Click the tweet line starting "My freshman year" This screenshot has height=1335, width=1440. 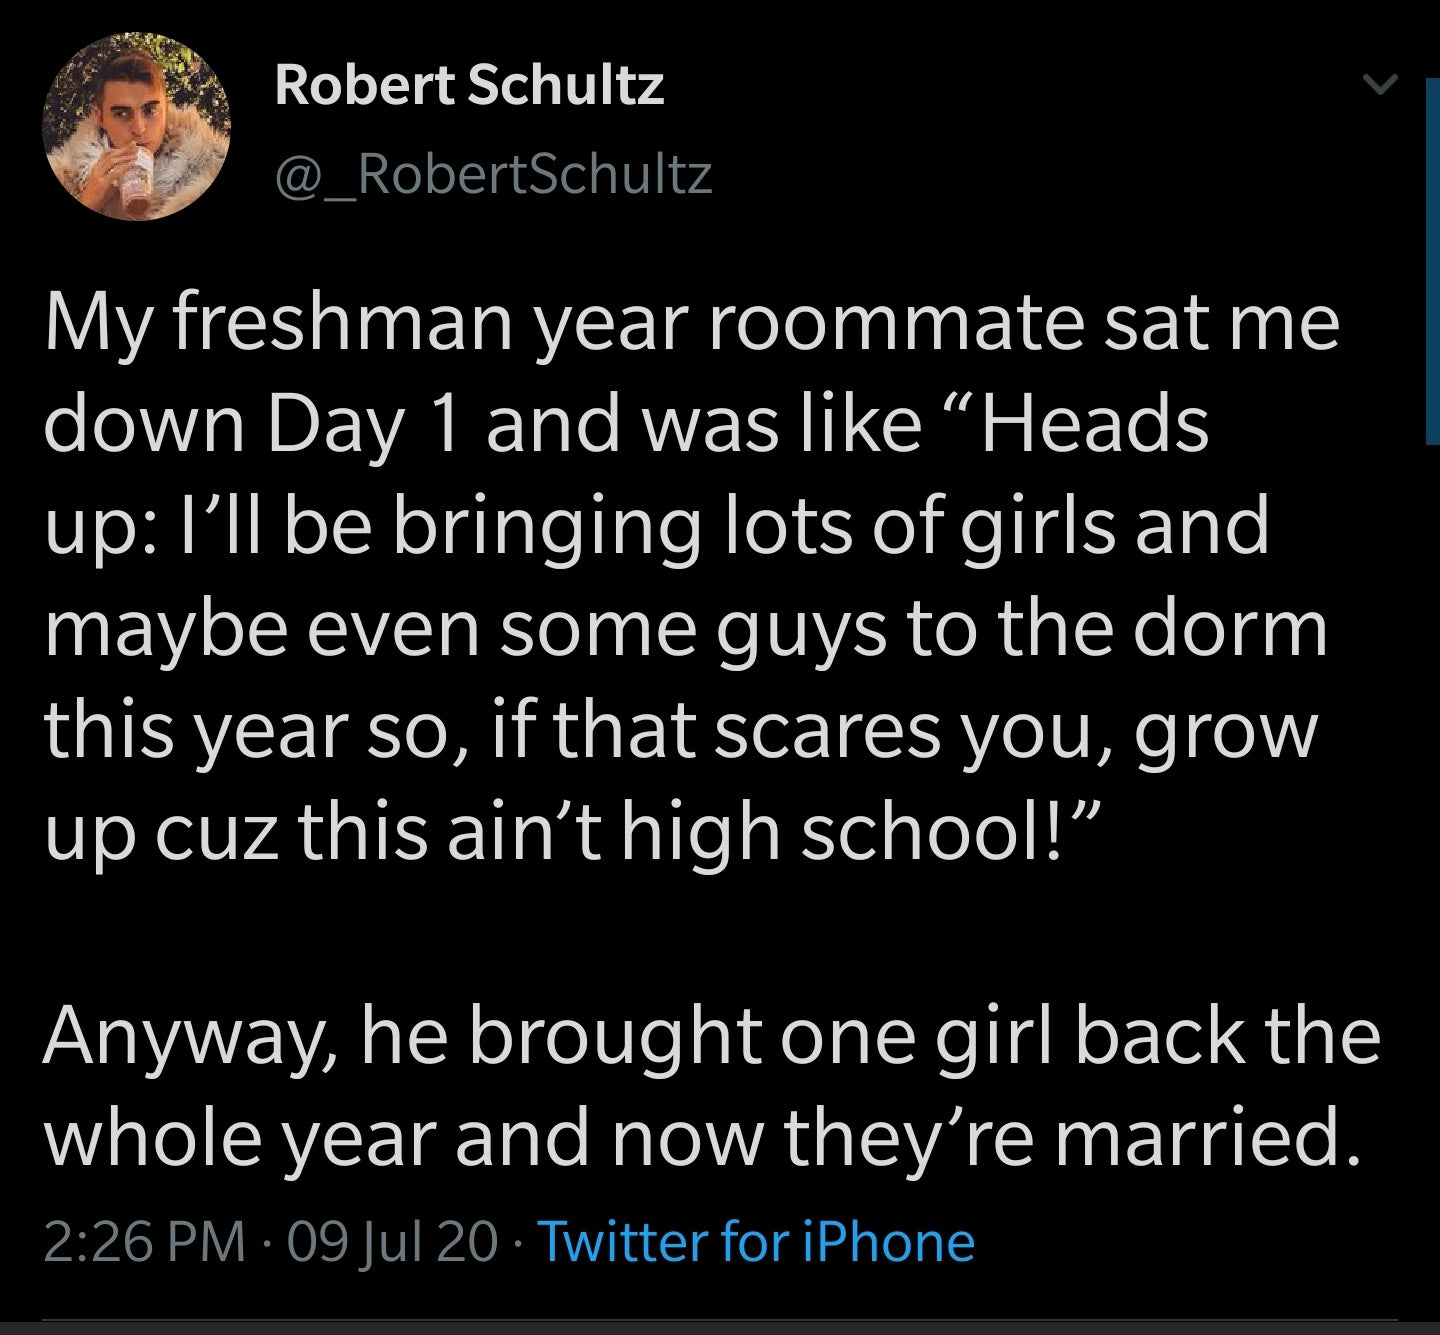pyautogui.click(x=690, y=325)
